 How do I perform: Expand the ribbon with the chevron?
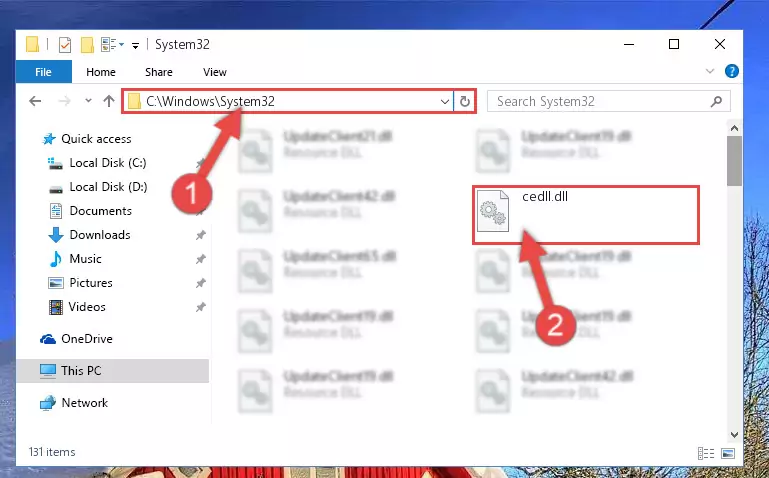710,71
